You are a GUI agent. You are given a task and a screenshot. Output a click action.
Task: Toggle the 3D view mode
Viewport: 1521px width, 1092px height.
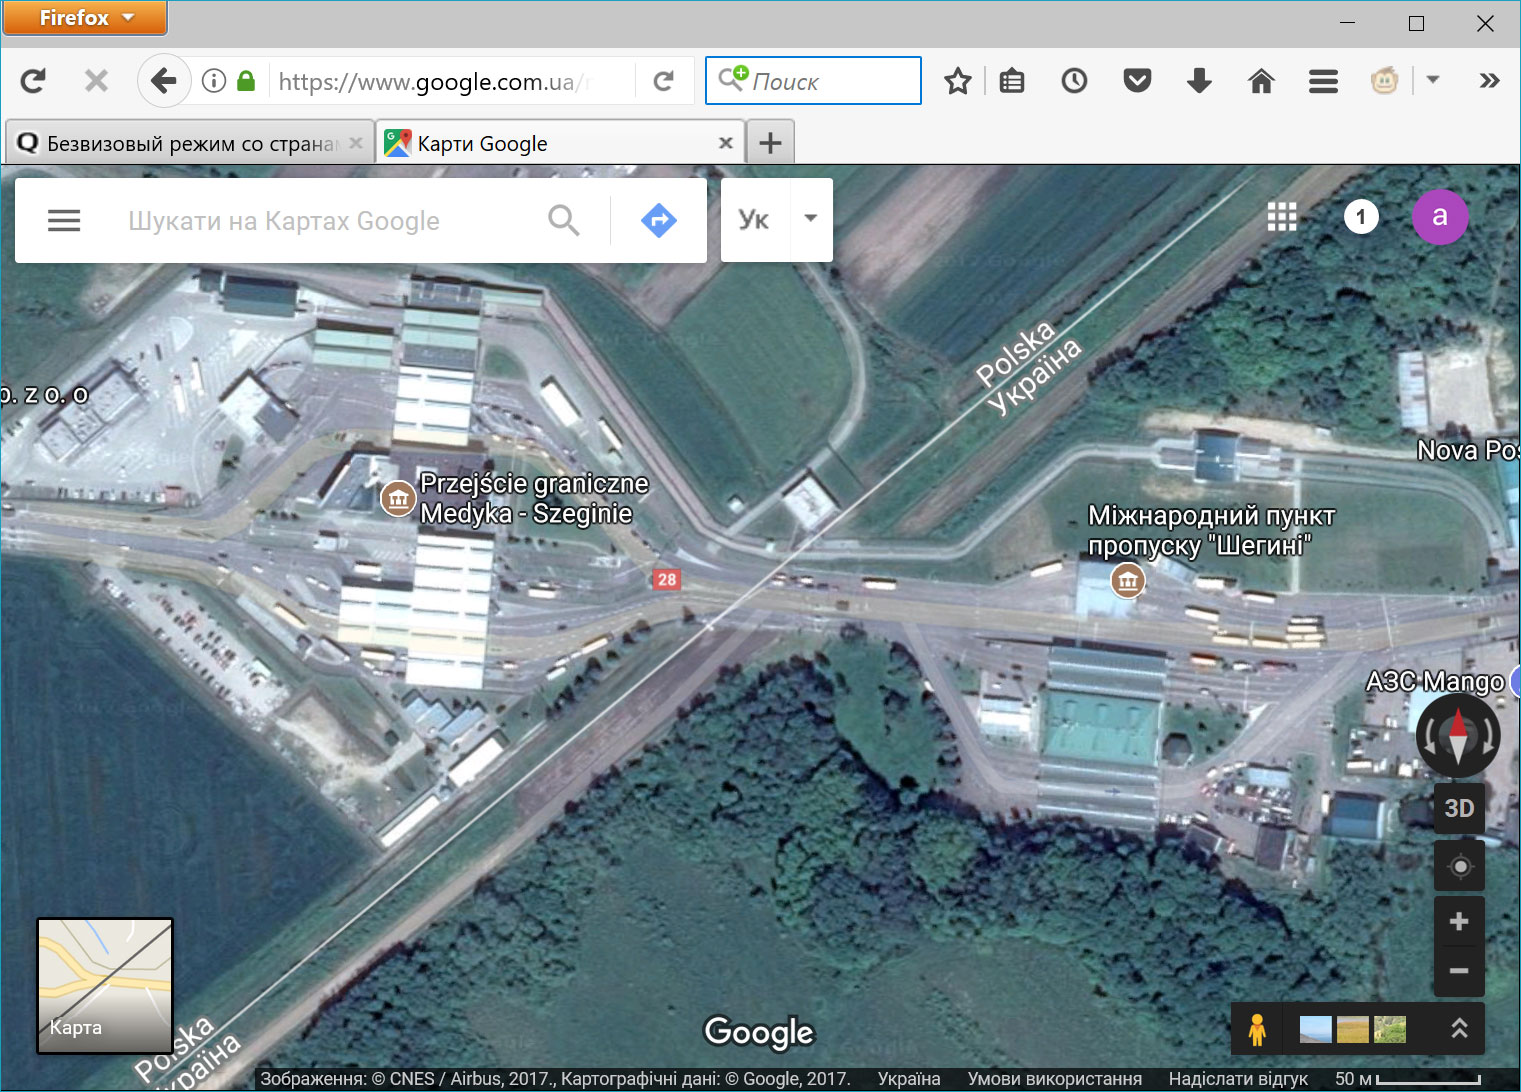tap(1459, 808)
